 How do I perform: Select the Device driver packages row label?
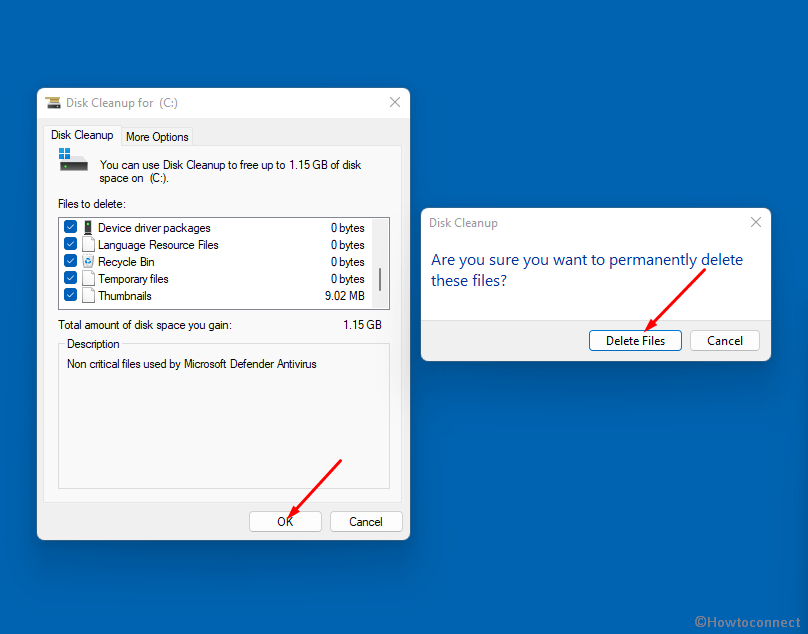click(154, 228)
